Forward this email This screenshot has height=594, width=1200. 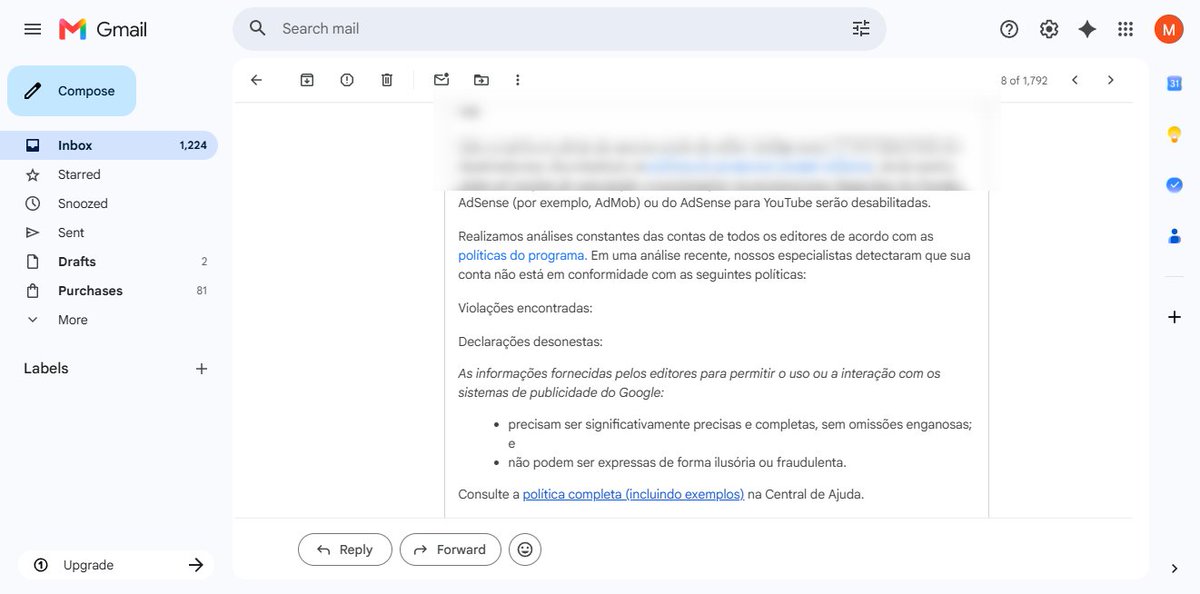[x=450, y=549]
